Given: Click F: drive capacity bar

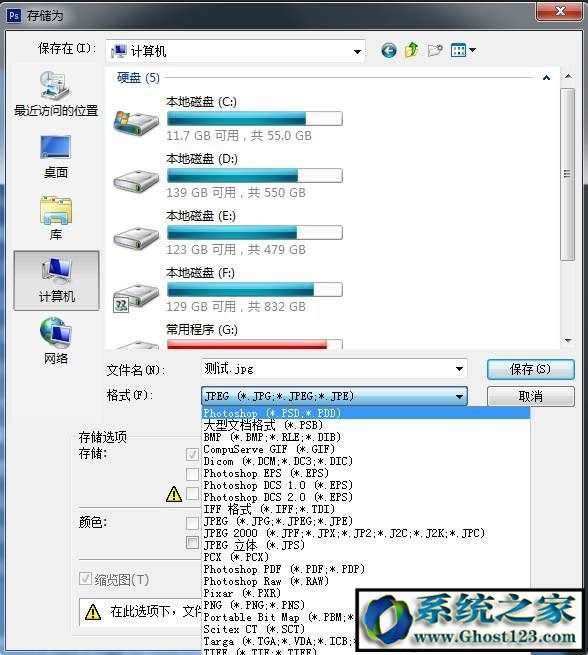Looking at the screenshot, I should [x=255, y=289].
